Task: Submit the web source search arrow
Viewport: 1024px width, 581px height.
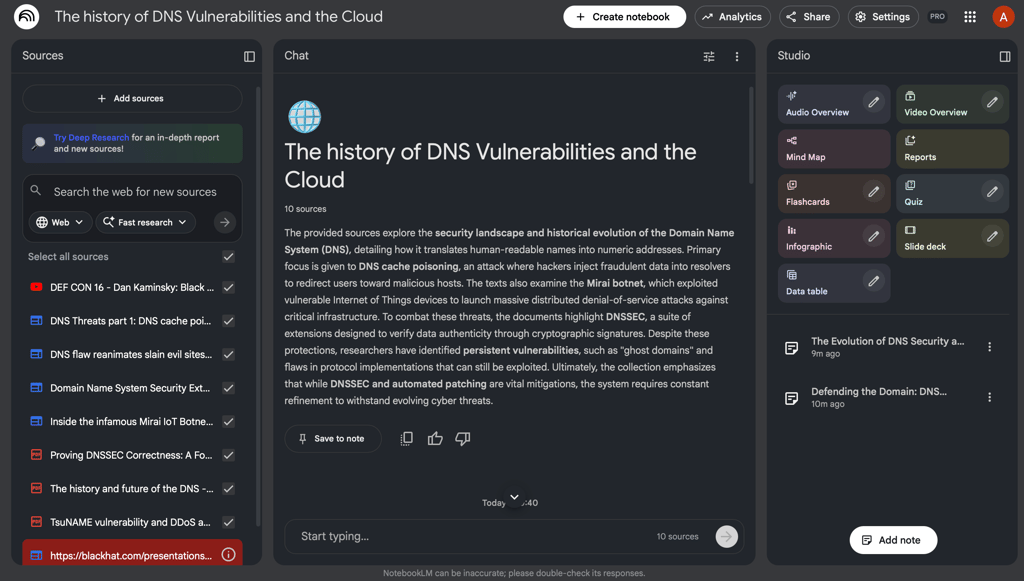Action: tap(225, 223)
